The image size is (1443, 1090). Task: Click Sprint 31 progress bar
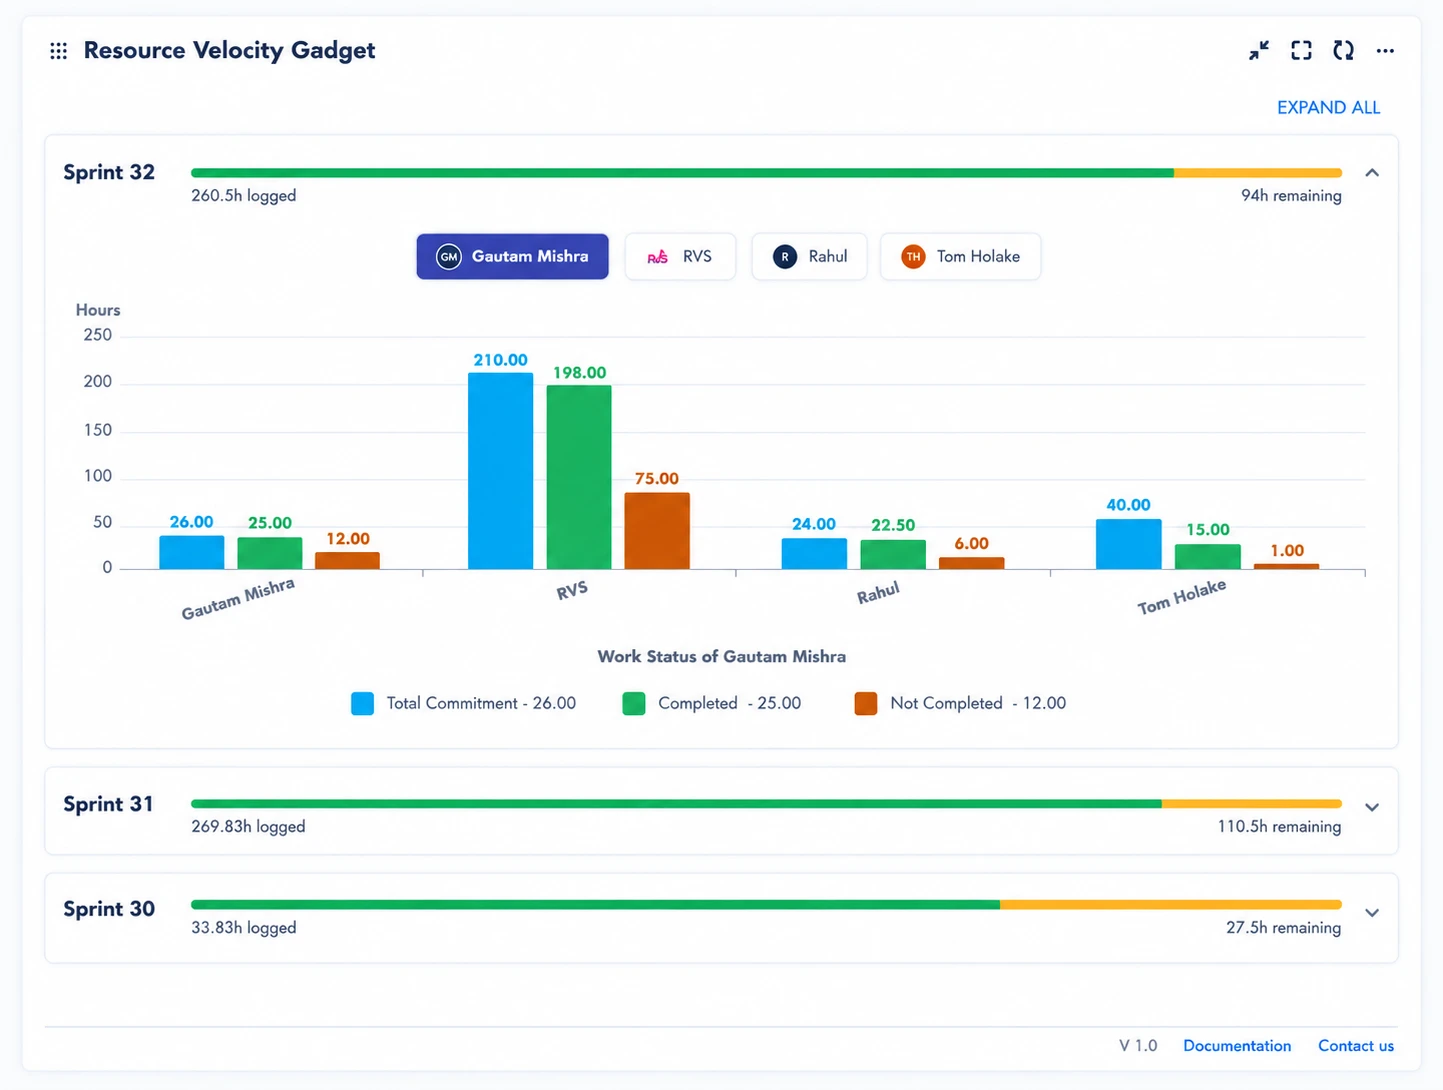click(x=766, y=804)
